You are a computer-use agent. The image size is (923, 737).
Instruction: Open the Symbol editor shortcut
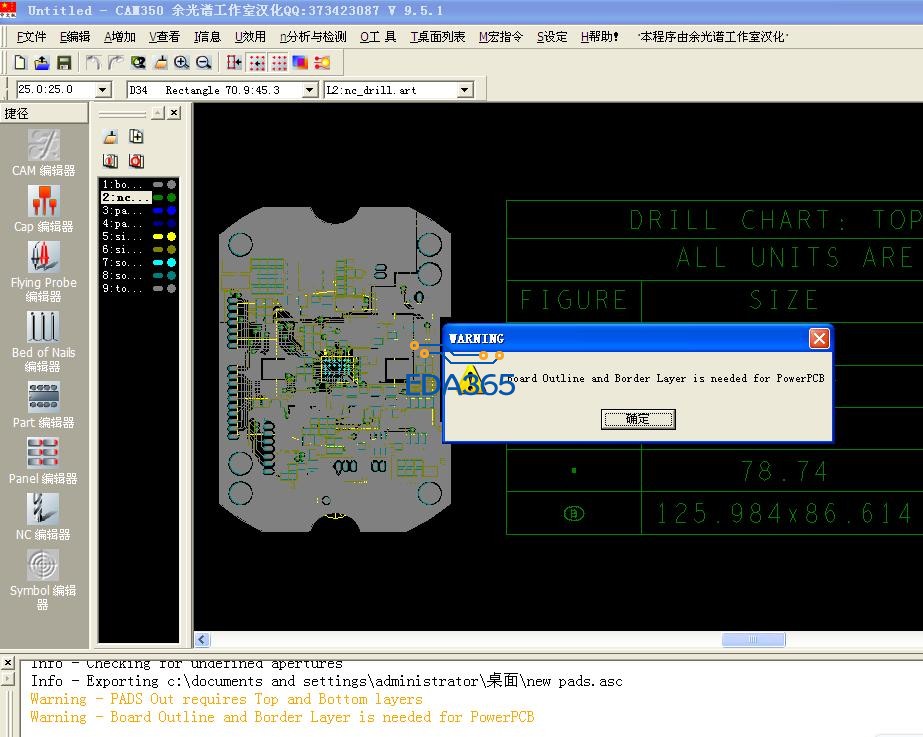coord(44,580)
